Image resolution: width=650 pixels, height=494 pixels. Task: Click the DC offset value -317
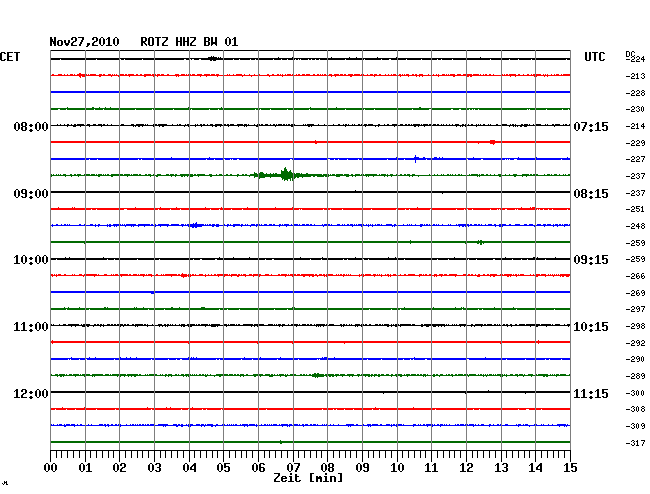point(635,443)
